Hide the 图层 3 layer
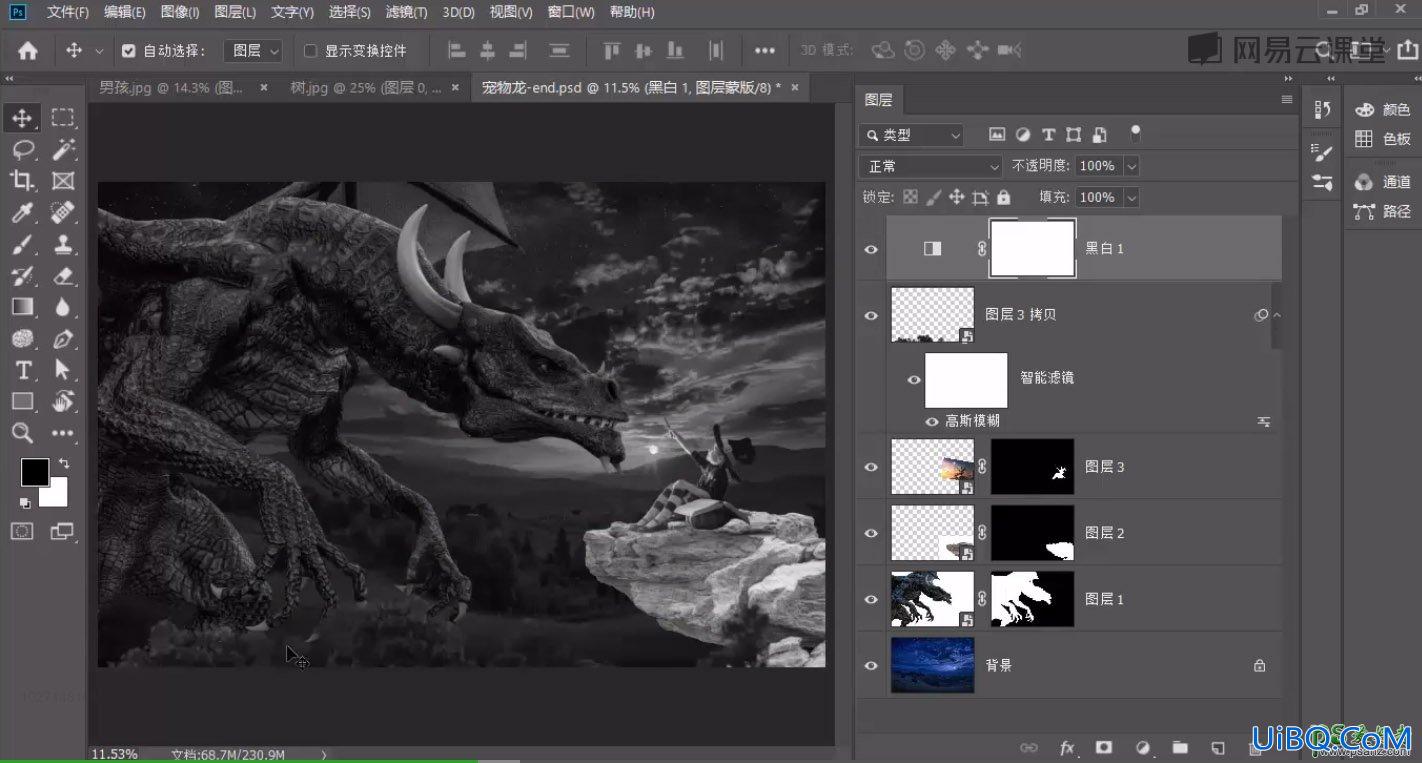 pyautogui.click(x=870, y=467)
